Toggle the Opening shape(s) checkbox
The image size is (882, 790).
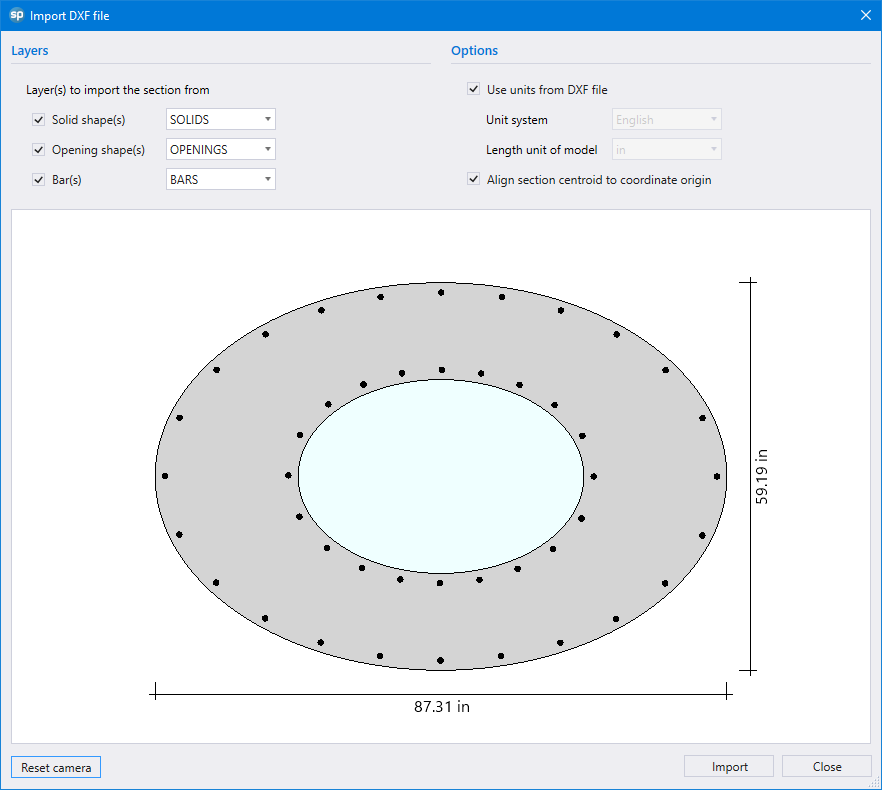39,150
